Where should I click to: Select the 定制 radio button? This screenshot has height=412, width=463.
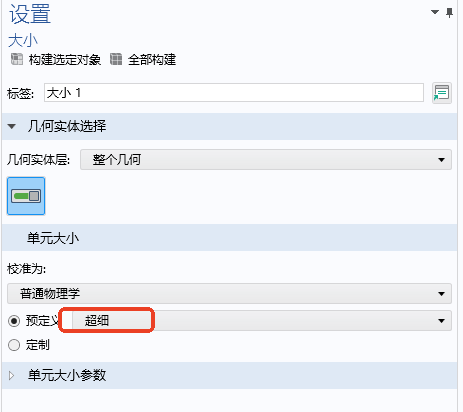click(14, 345)
